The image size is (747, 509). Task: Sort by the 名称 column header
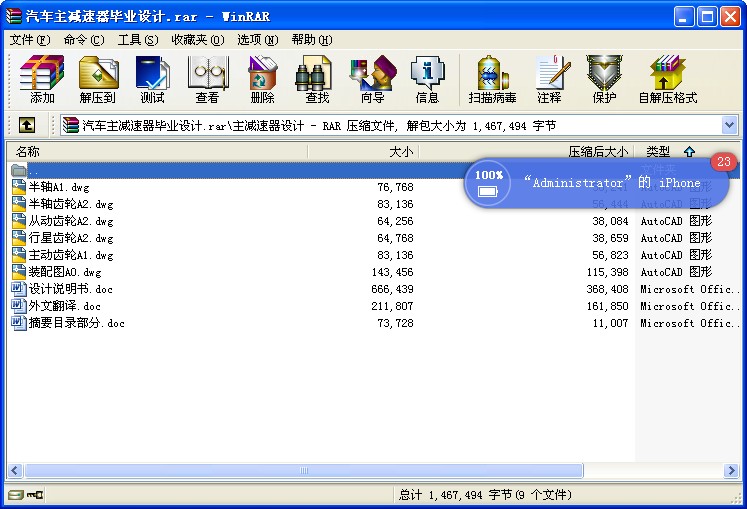tap(157, 152)
